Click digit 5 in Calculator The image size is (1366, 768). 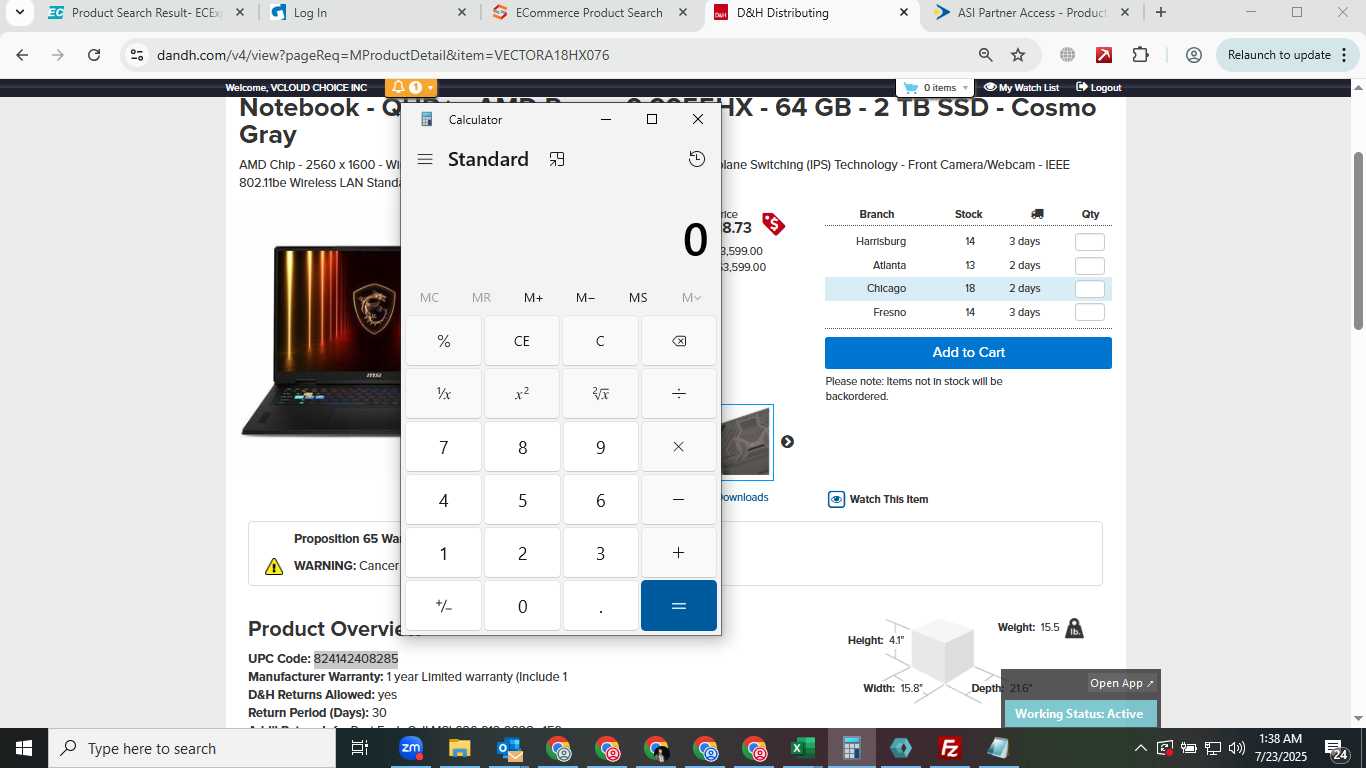click(522, 500)
